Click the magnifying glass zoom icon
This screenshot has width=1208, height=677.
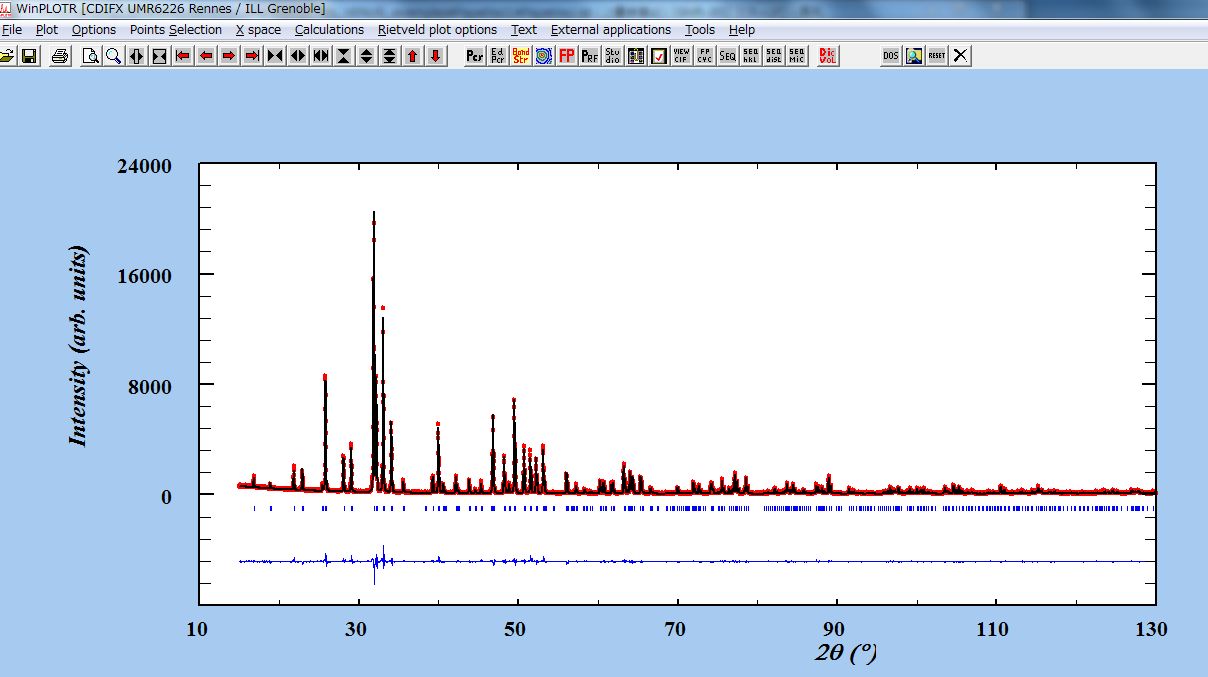click(113, 56)
